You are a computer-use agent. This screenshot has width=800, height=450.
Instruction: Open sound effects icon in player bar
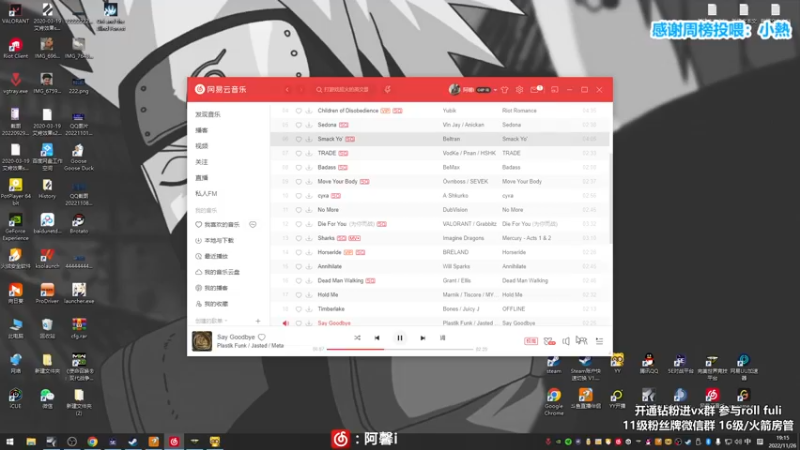coord(549,341)
